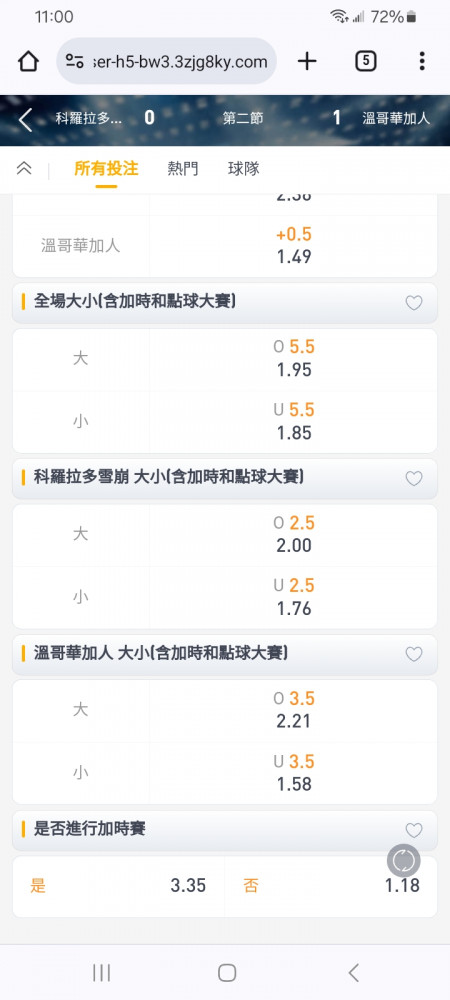This screenshot has width=450, height=1000.
Task: Favorite the 科羅拉多雪崩 大小 market heart
Action: point(414,478)
